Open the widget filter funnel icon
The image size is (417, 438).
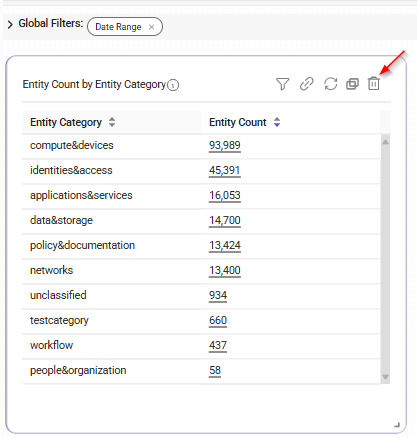point(282,84)
